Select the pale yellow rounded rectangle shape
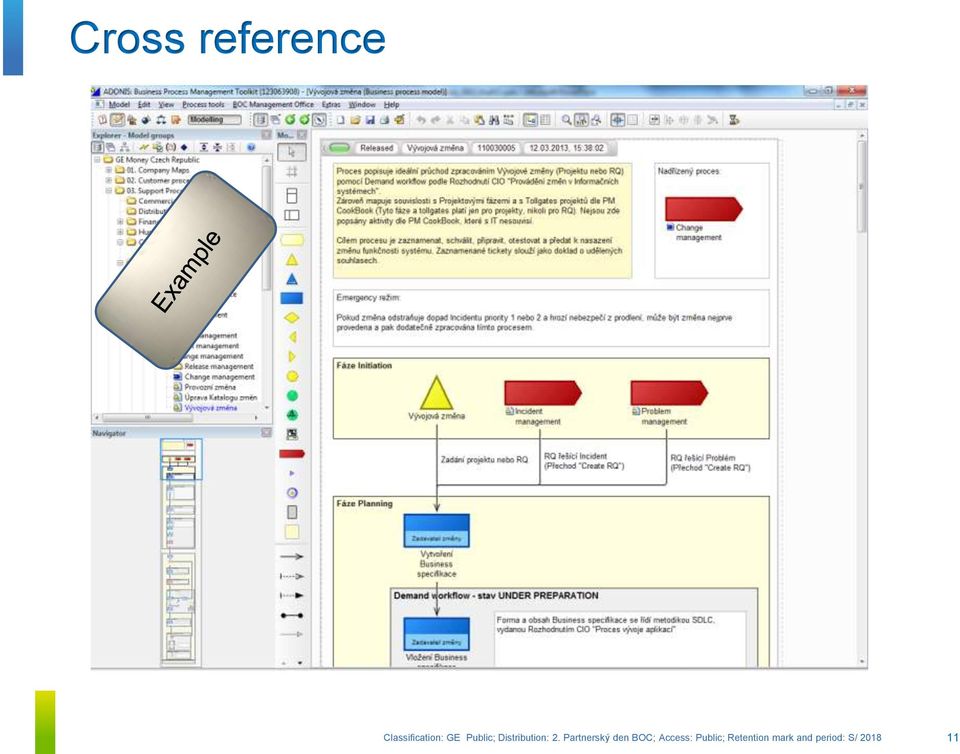The width and height of the screenshot is (960, 754). (292, 240)
